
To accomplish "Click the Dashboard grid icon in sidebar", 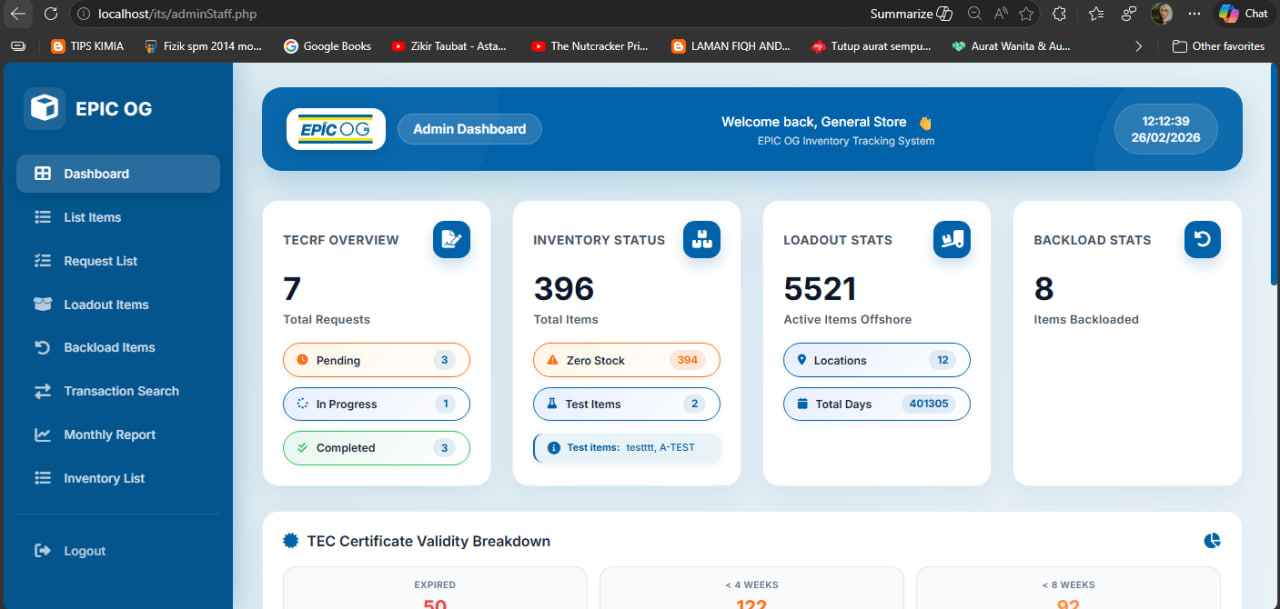I will click(42, 173).
